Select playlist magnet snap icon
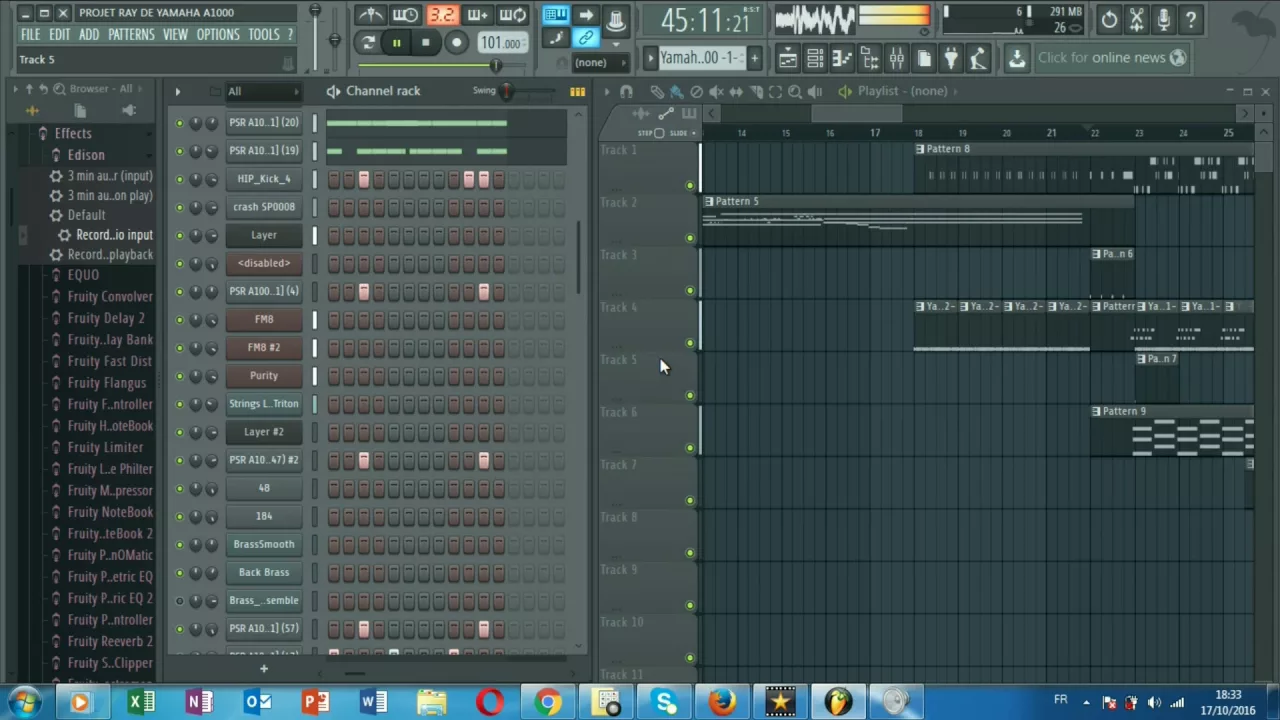 click(626, 91)
